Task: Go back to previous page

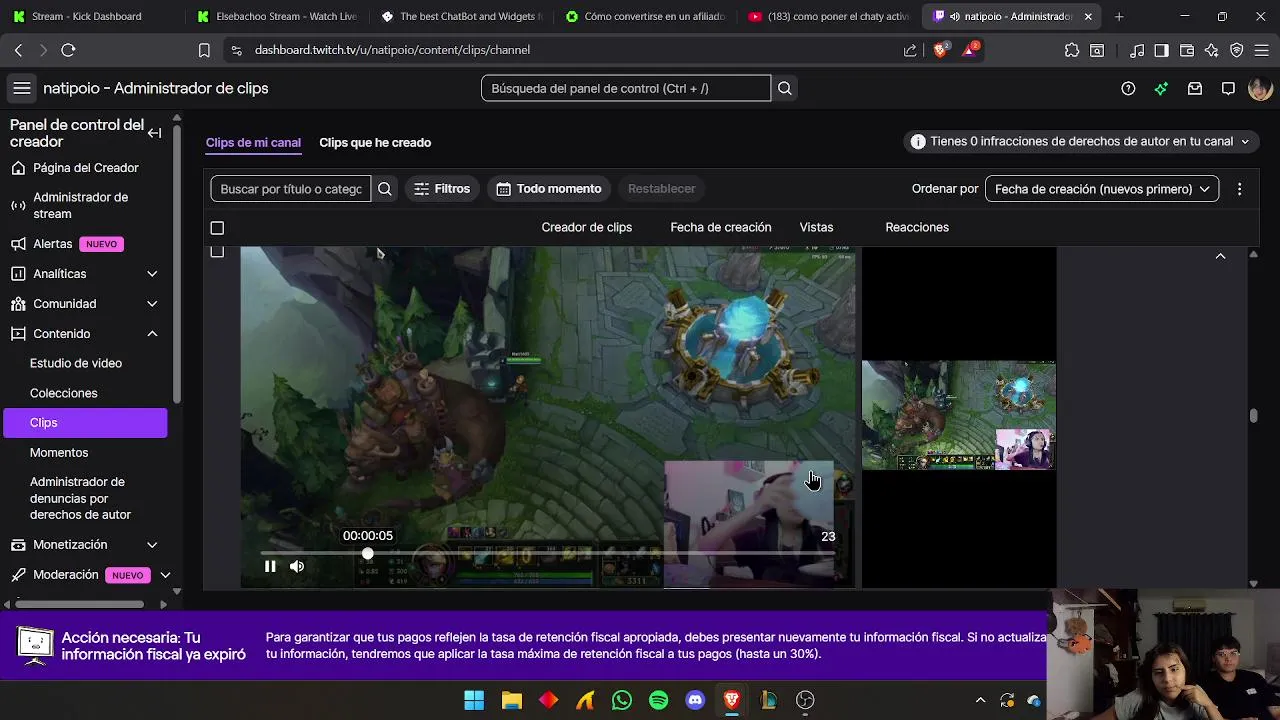Action: pos(18,50)
